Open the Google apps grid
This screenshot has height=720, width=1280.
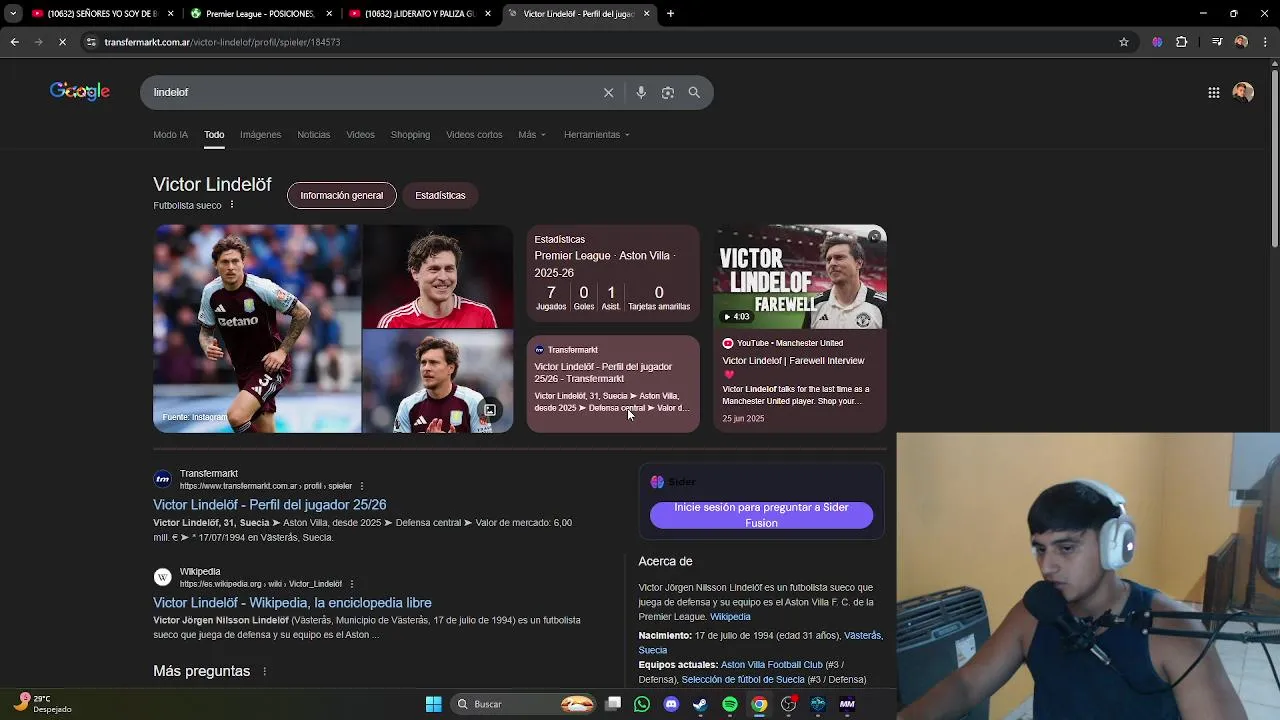click(1213, 92)
